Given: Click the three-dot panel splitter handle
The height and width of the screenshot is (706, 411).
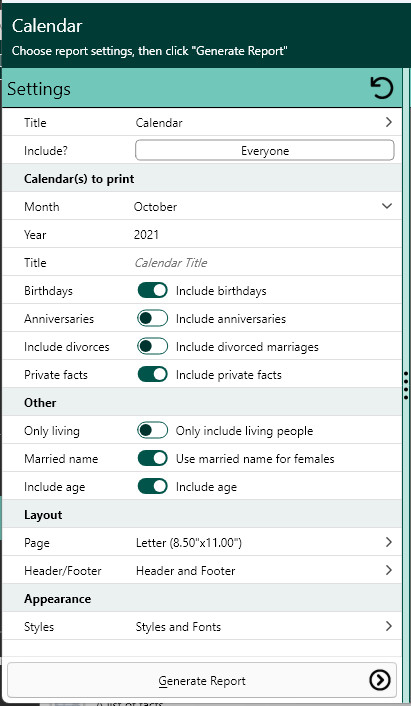Looking at the screenshot, I should (406, 386).
